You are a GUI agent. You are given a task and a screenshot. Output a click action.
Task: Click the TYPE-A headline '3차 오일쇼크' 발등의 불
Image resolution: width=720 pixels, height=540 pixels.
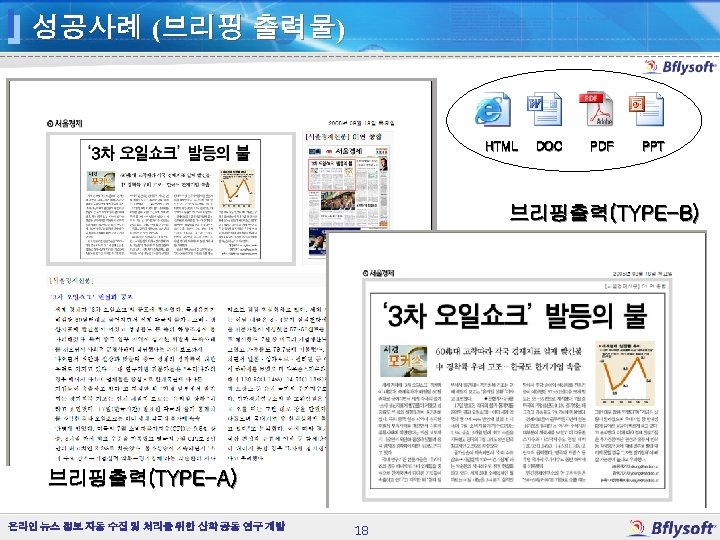(168, 153)
